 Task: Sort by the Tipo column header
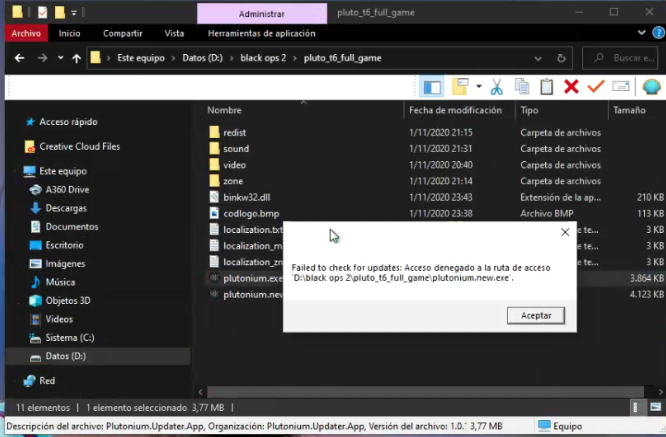[x=529, y=110]
